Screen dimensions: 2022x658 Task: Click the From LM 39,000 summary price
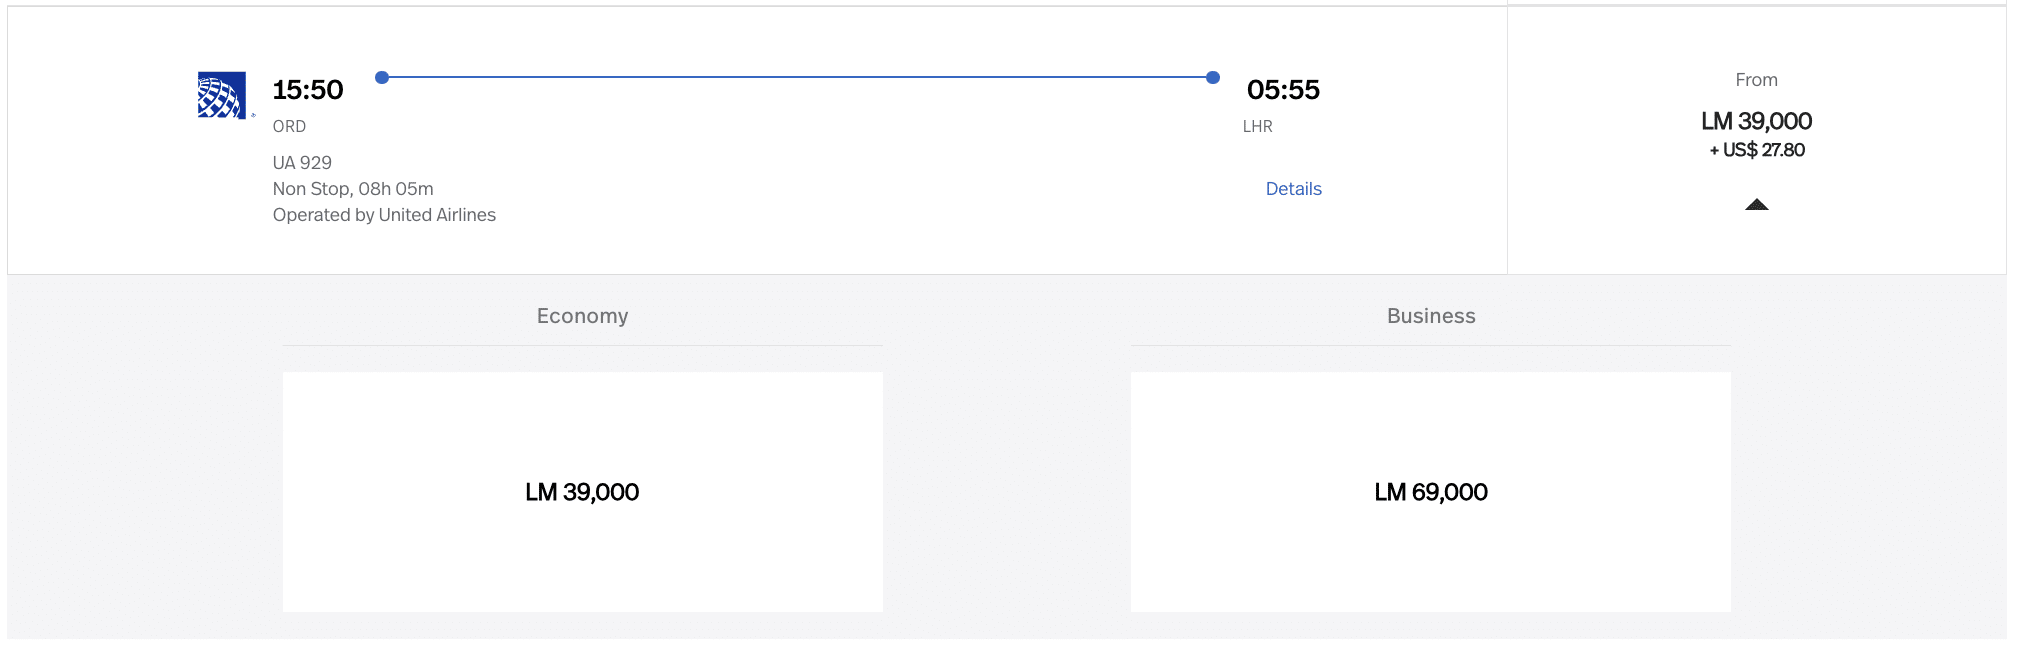tap(1756, 121)
